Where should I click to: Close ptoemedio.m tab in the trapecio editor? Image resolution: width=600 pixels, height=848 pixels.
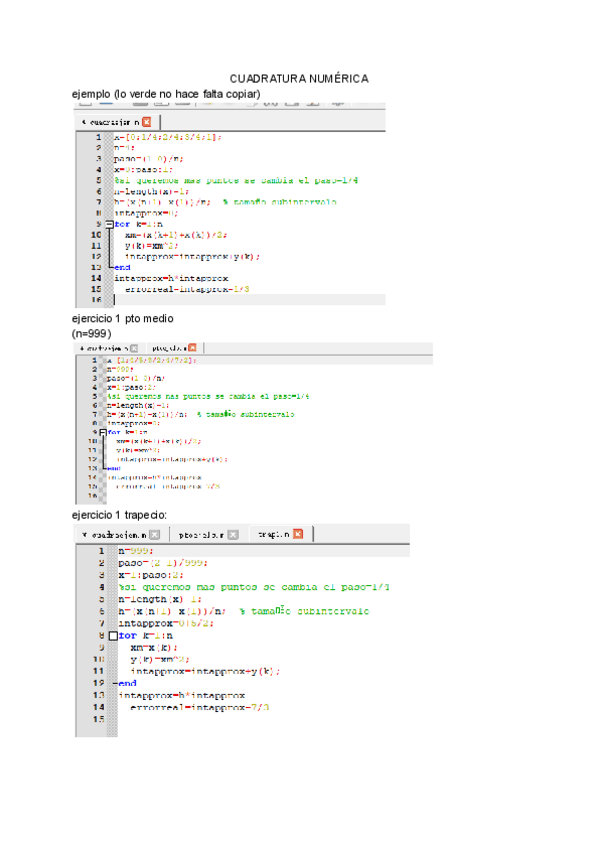tap(232, 534)
